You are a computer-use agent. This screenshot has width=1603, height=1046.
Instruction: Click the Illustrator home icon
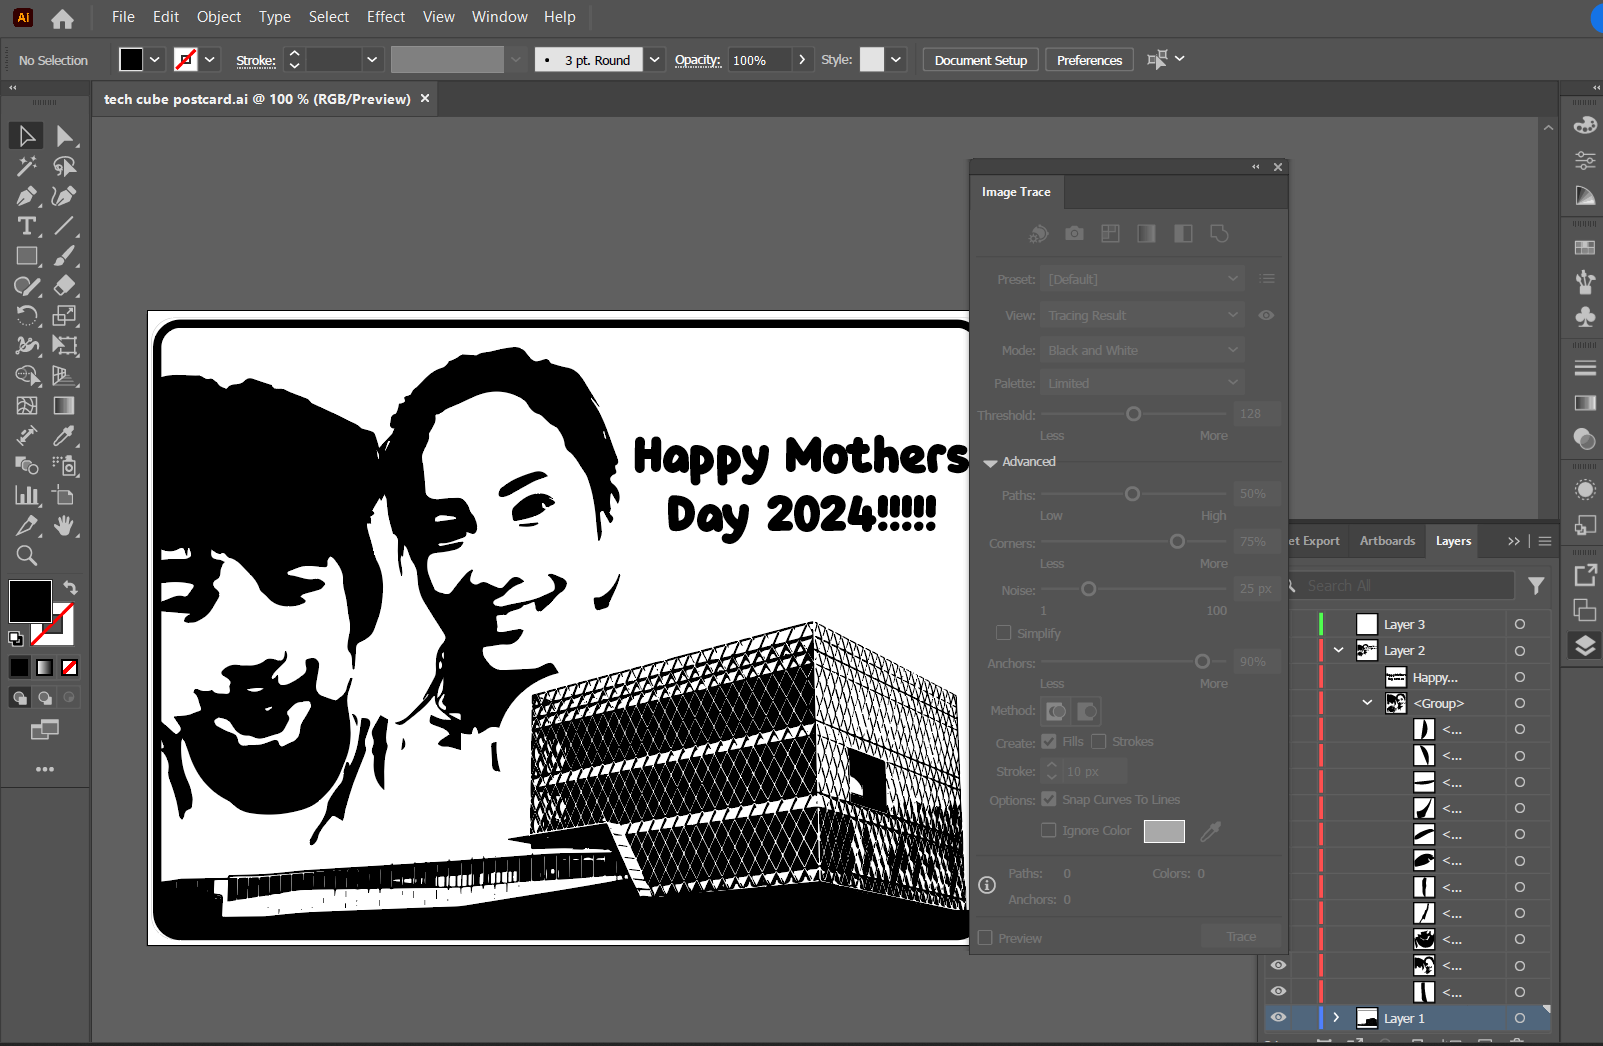(x=62, y=18)
